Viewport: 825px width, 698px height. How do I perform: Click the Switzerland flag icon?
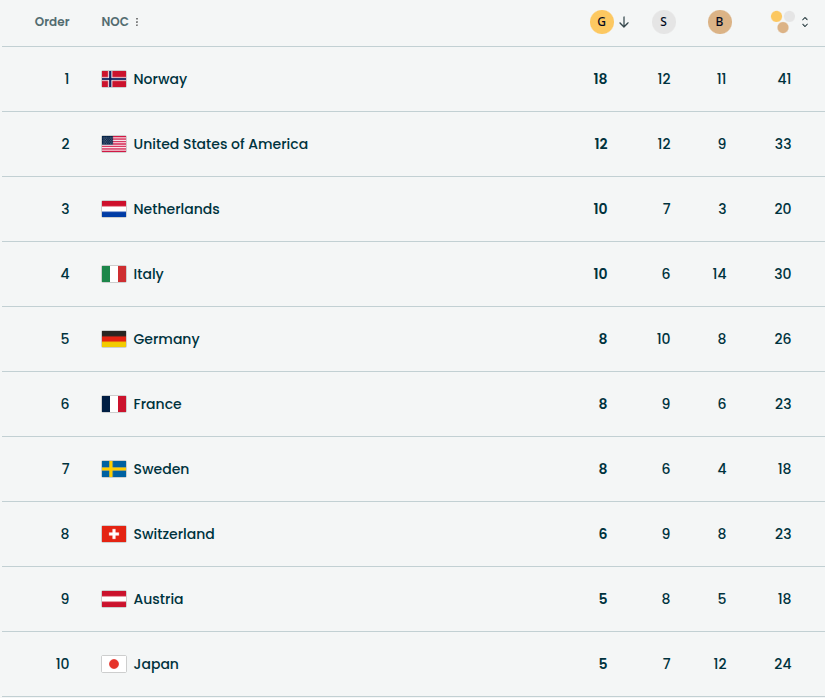[114, 534]
